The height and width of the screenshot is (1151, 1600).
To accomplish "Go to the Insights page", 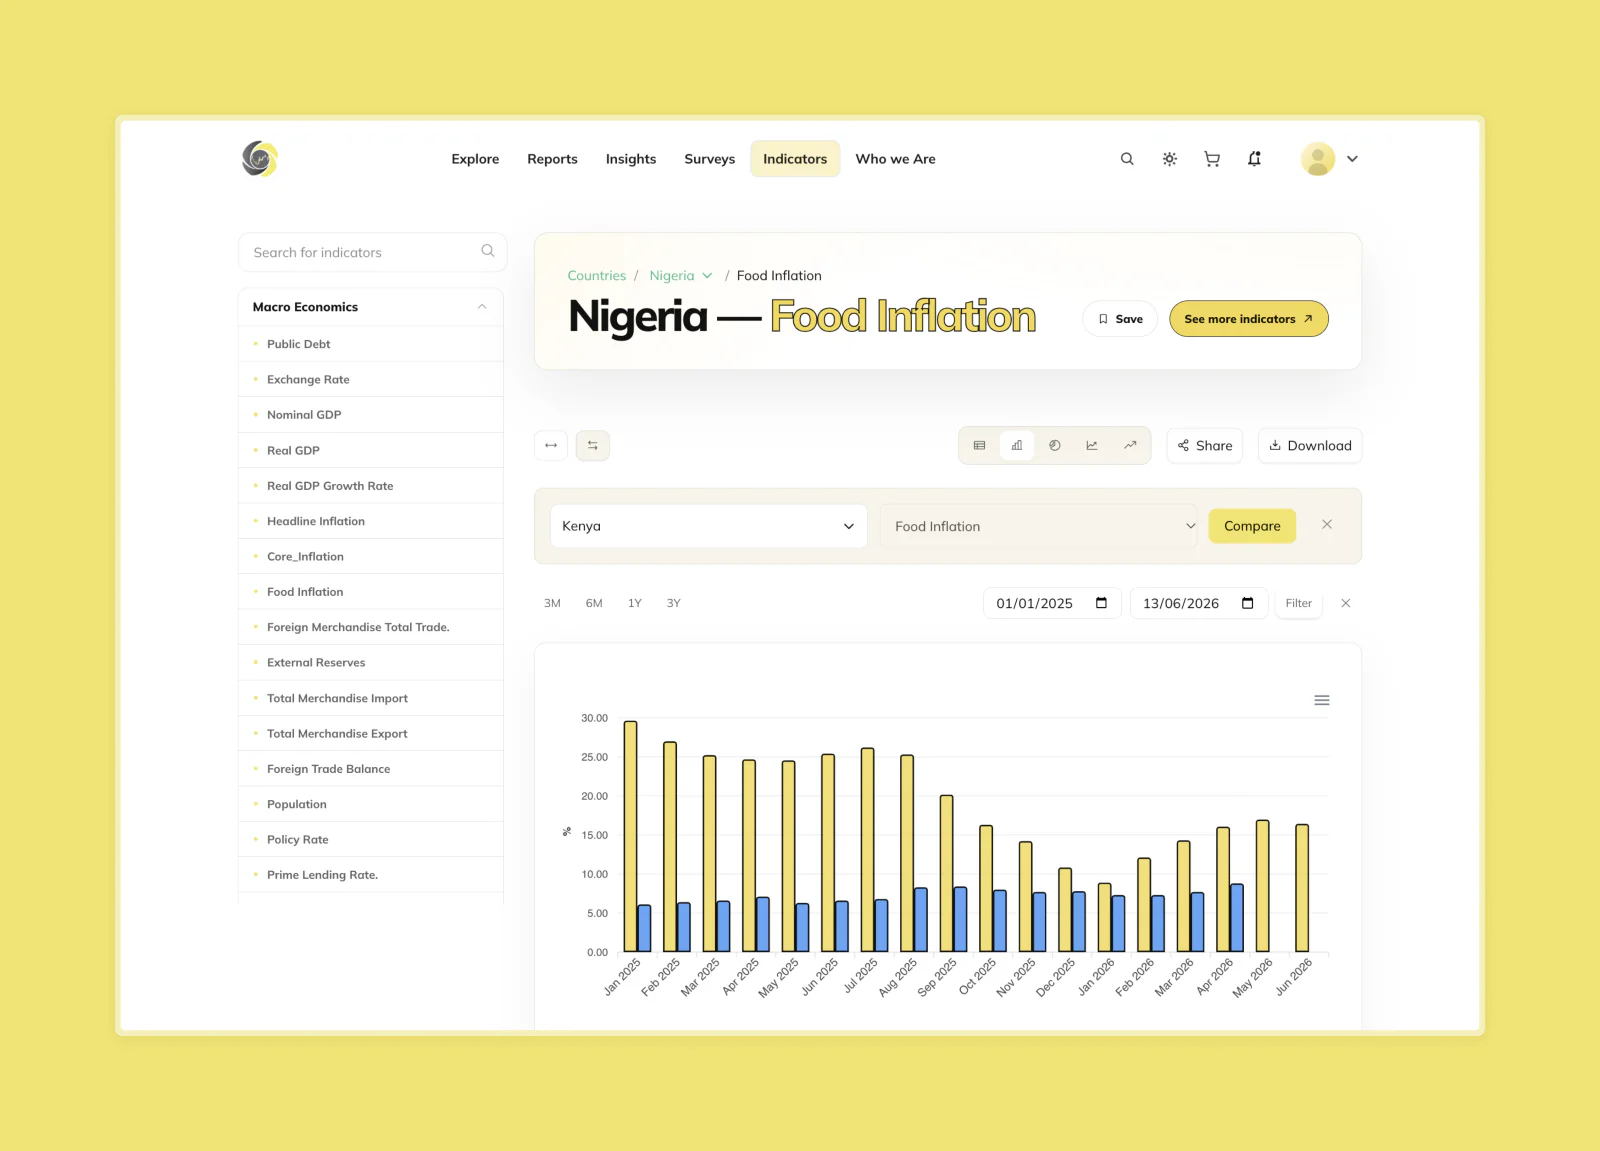I will [631, 159].
